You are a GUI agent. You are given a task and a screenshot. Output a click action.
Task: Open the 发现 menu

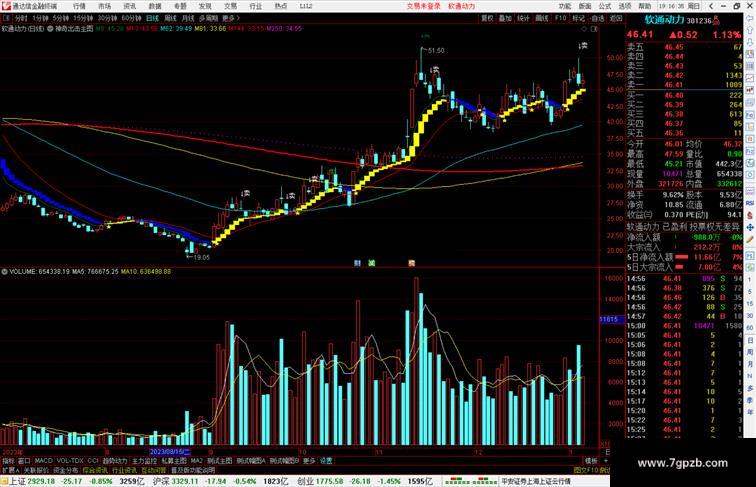tap(205, 6)
